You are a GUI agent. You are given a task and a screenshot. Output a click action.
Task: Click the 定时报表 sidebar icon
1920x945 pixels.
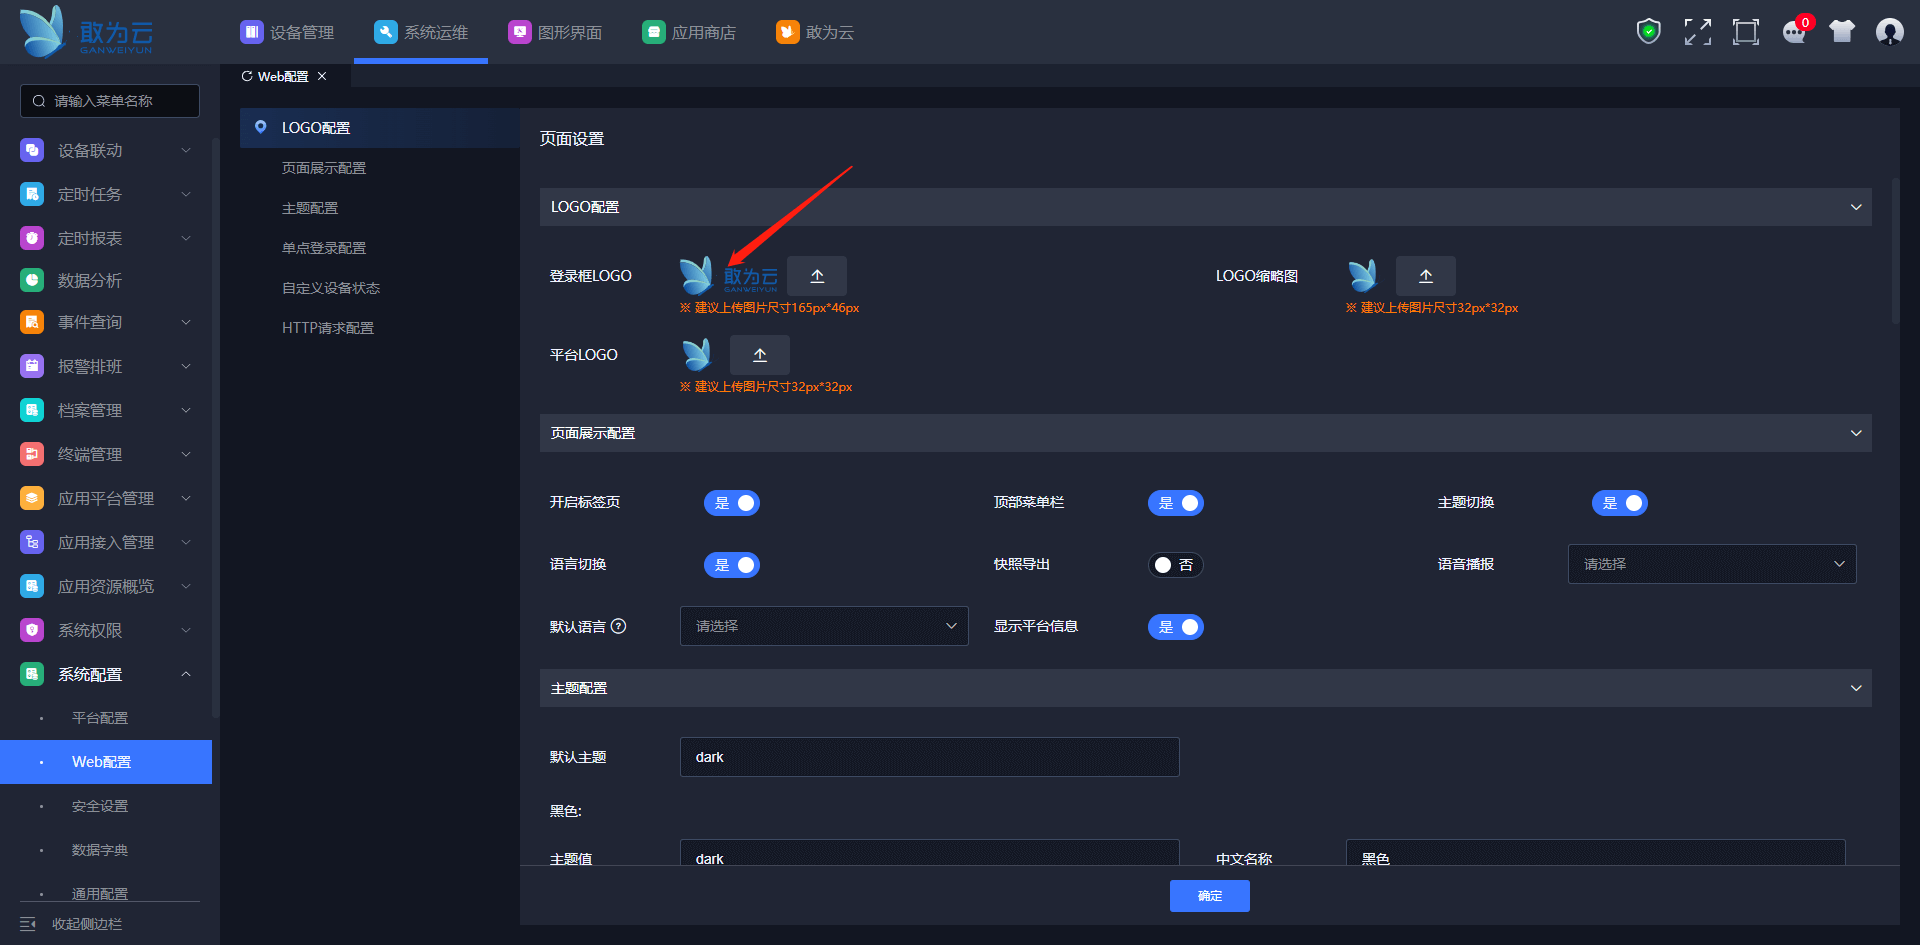[x=32, y=238]
